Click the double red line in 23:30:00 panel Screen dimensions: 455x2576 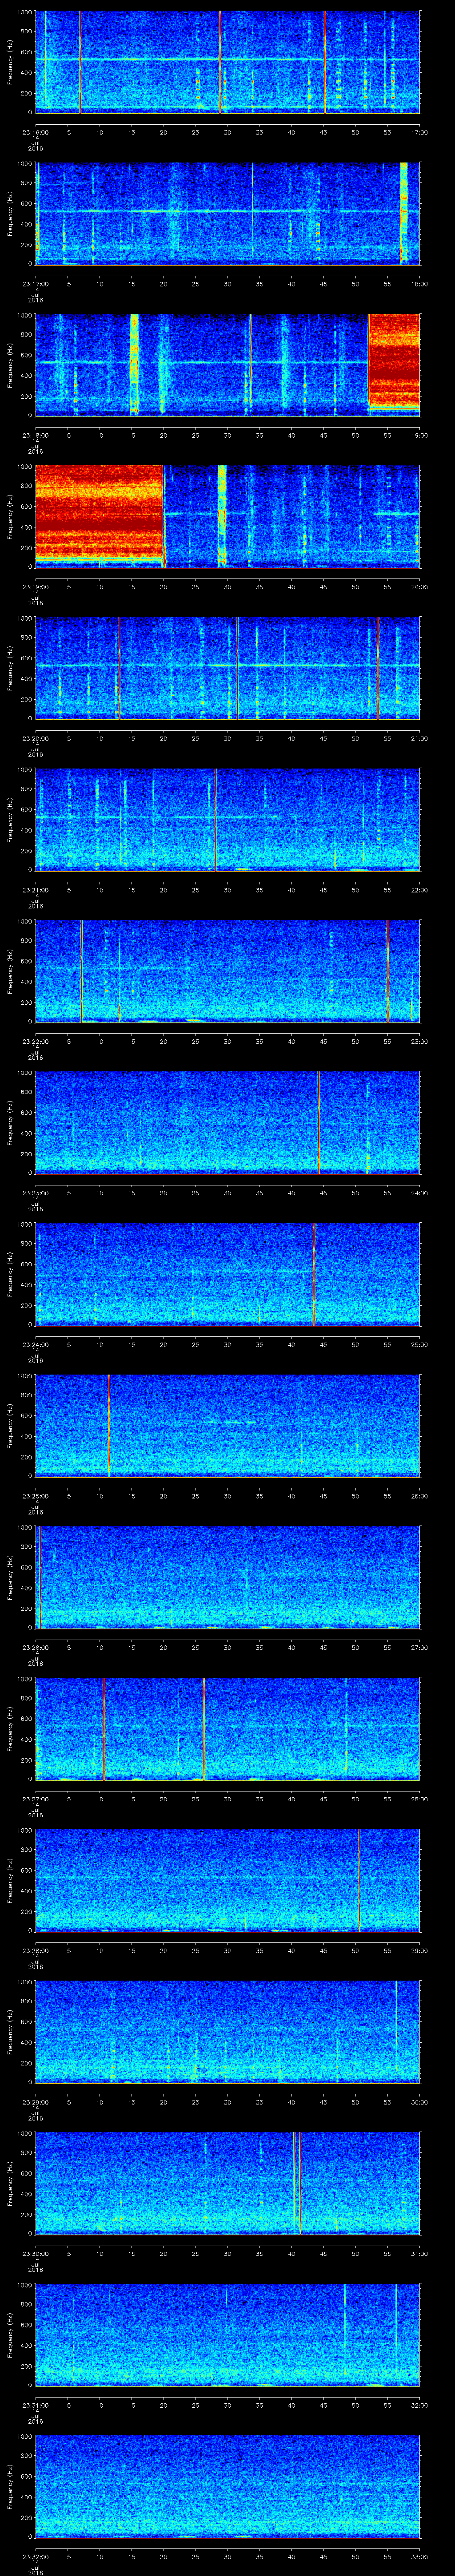[297, 2183]
